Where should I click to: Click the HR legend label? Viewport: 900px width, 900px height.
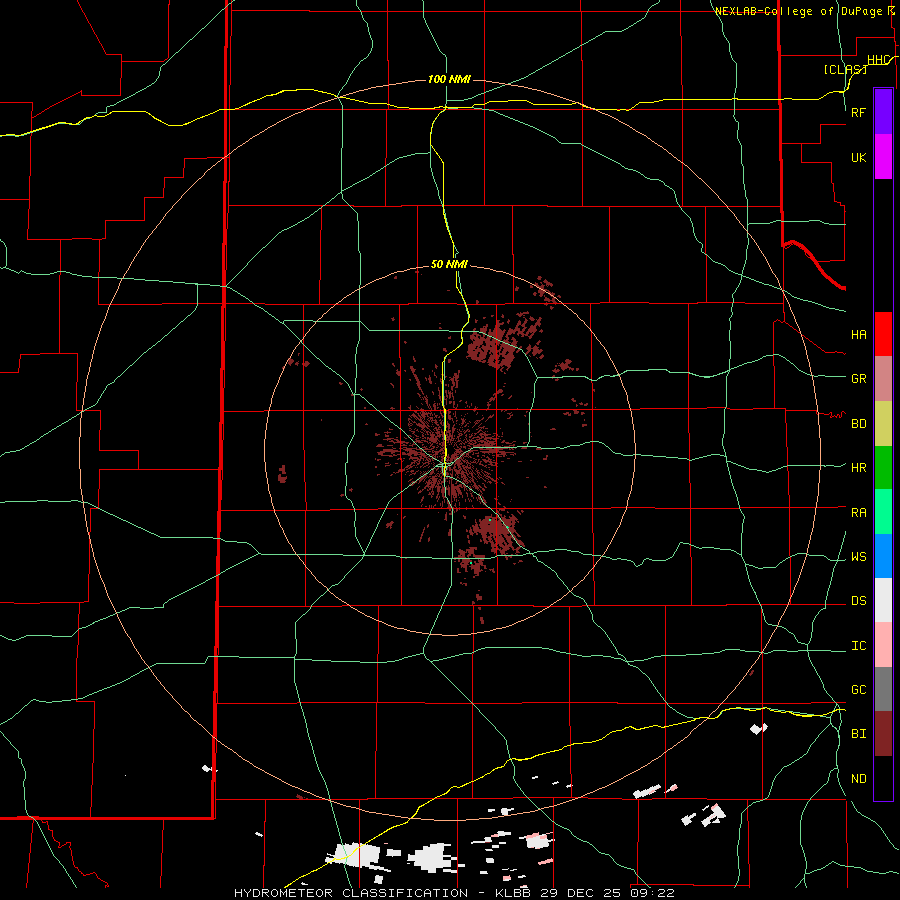[x=859, y=467]
